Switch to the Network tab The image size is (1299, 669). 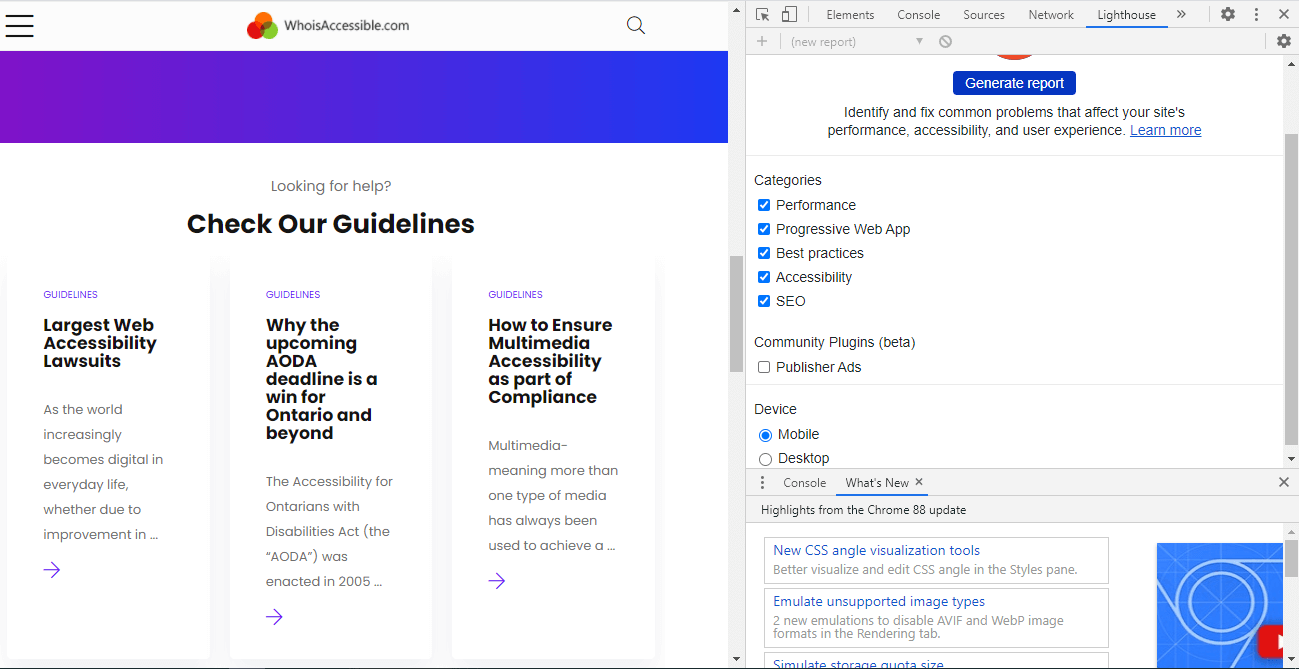click(1051, 14)
